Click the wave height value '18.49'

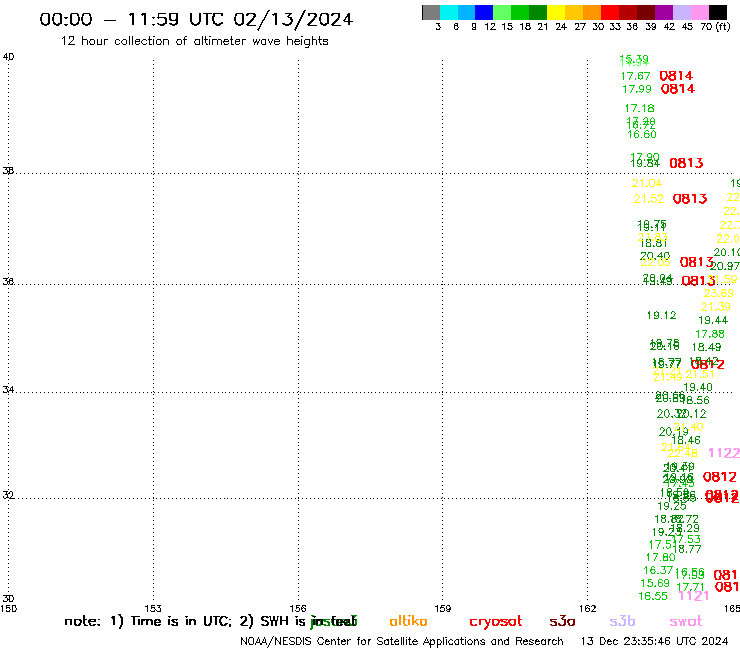(x=706, y=347)
